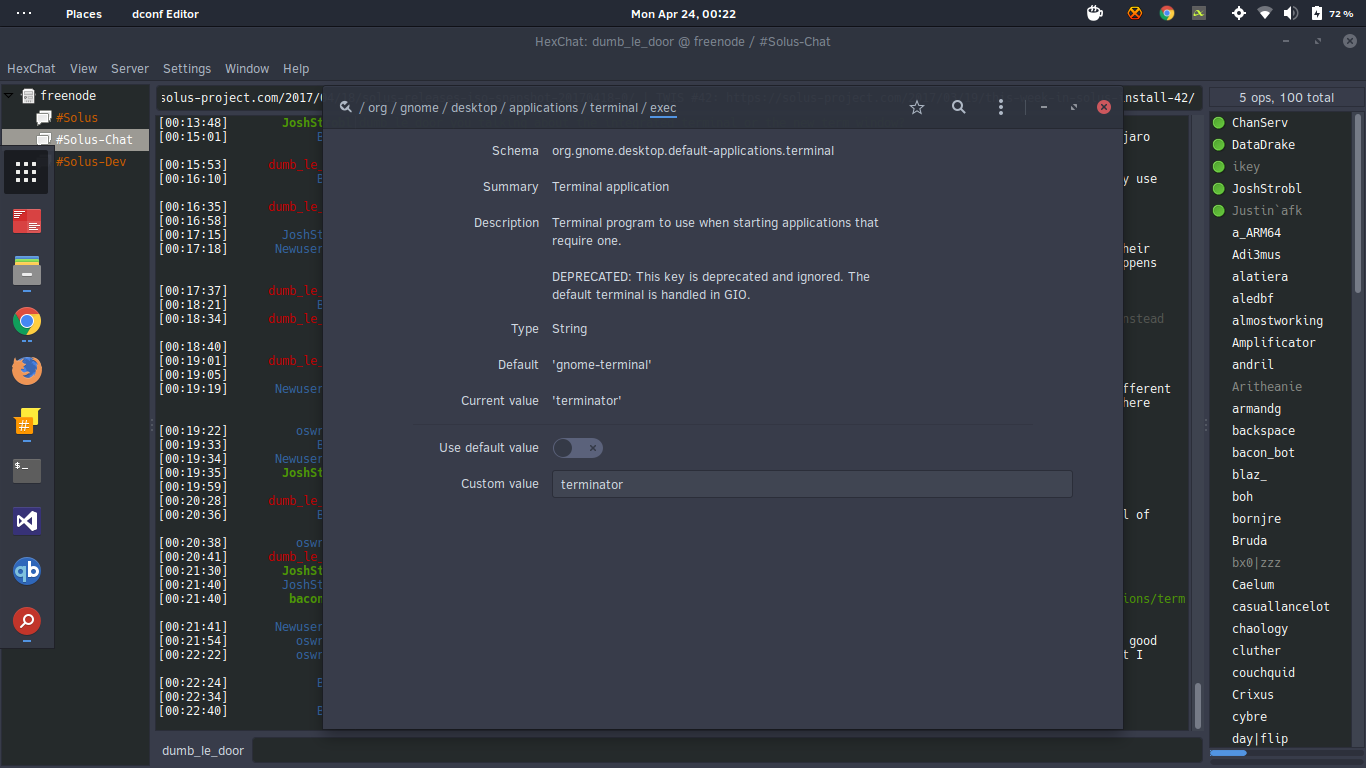Click the Custom value text field

812,484
